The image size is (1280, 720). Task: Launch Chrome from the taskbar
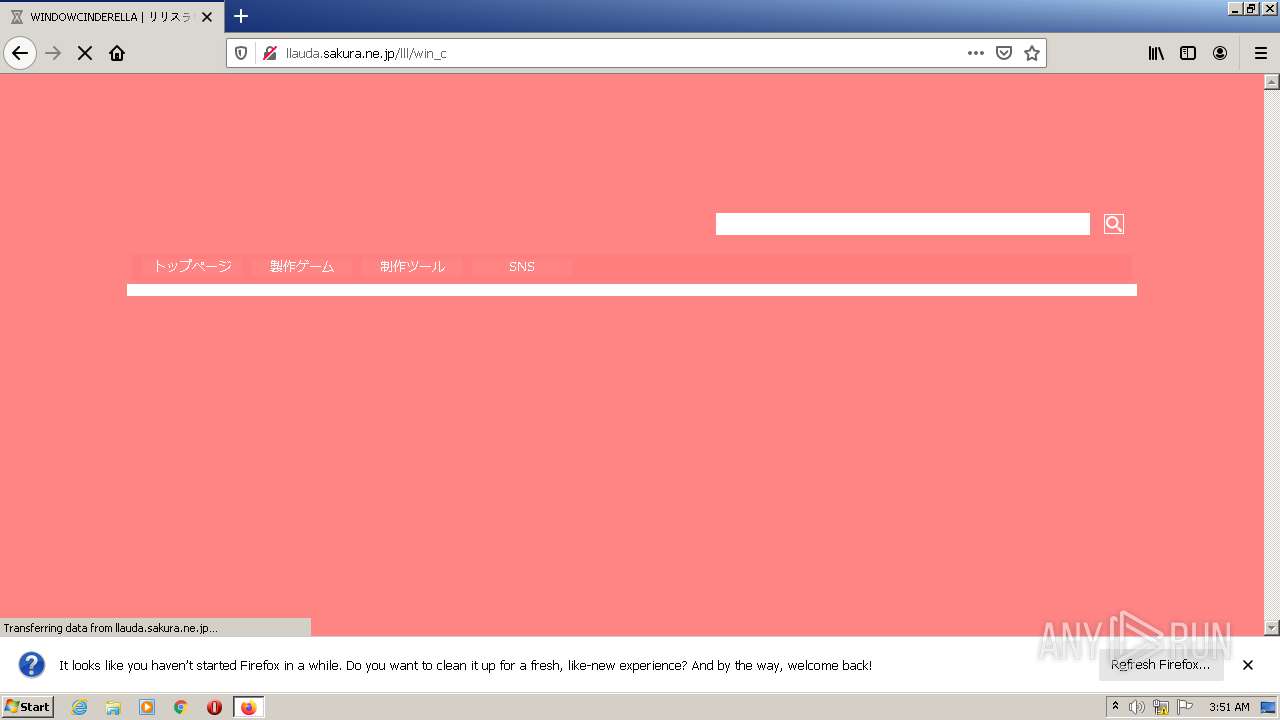click(181, 707)
